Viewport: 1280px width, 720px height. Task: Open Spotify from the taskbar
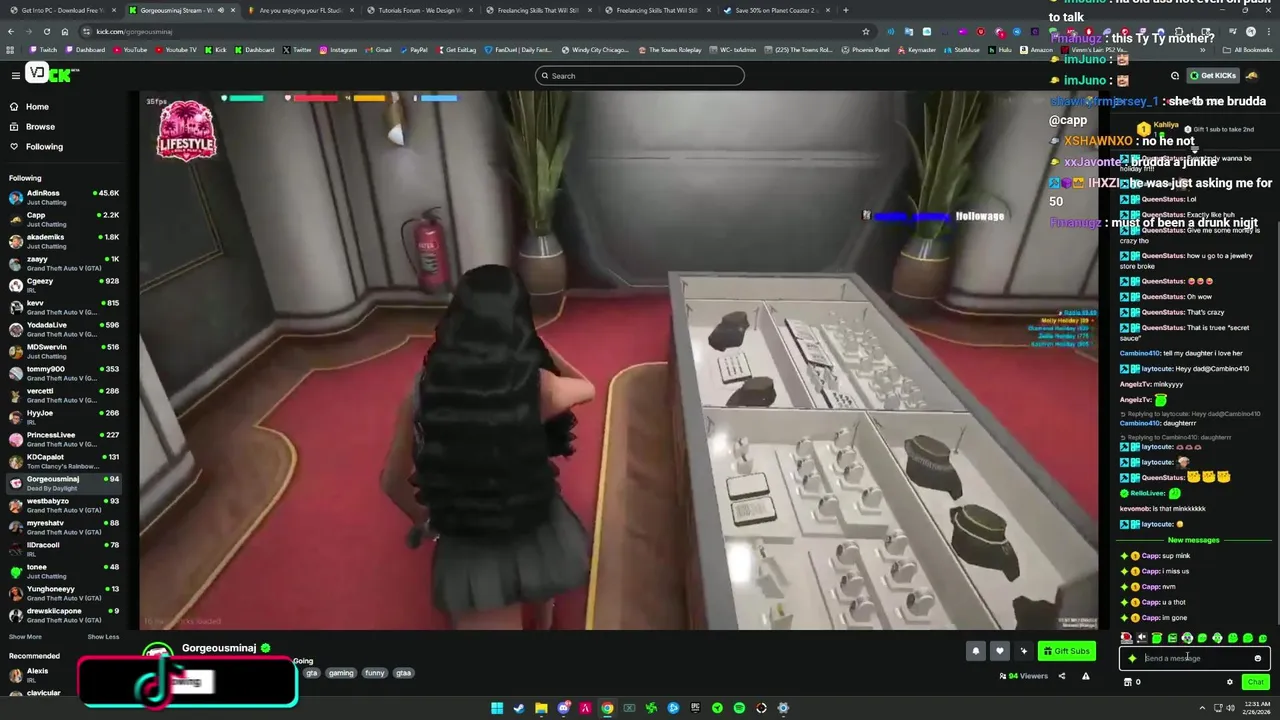point(739,708)
